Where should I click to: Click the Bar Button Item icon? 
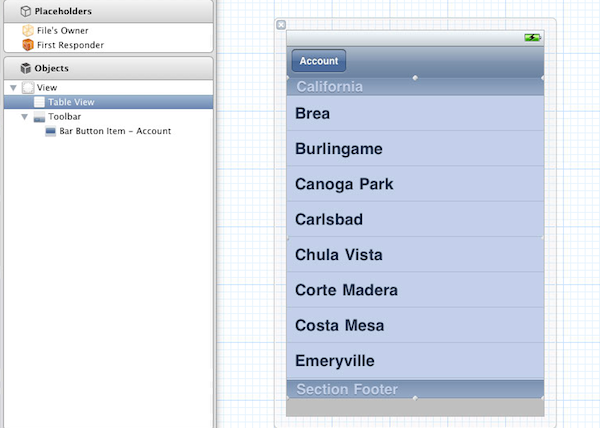pyautogui.click(x=50, y=131)
